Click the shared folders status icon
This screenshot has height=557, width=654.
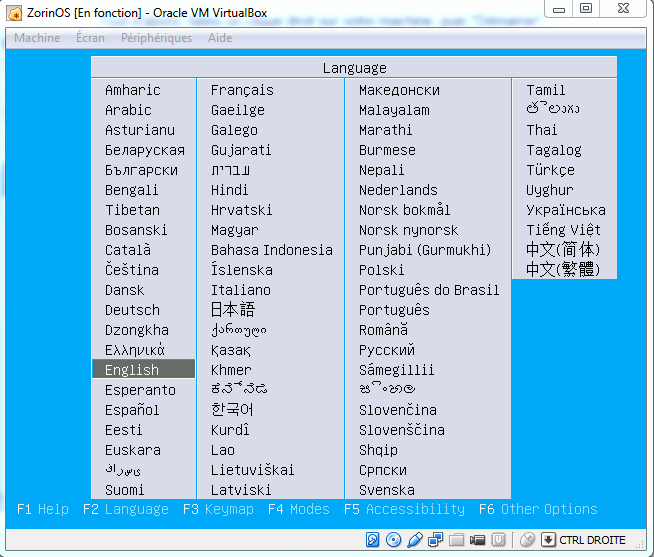[x=456, y=540]
